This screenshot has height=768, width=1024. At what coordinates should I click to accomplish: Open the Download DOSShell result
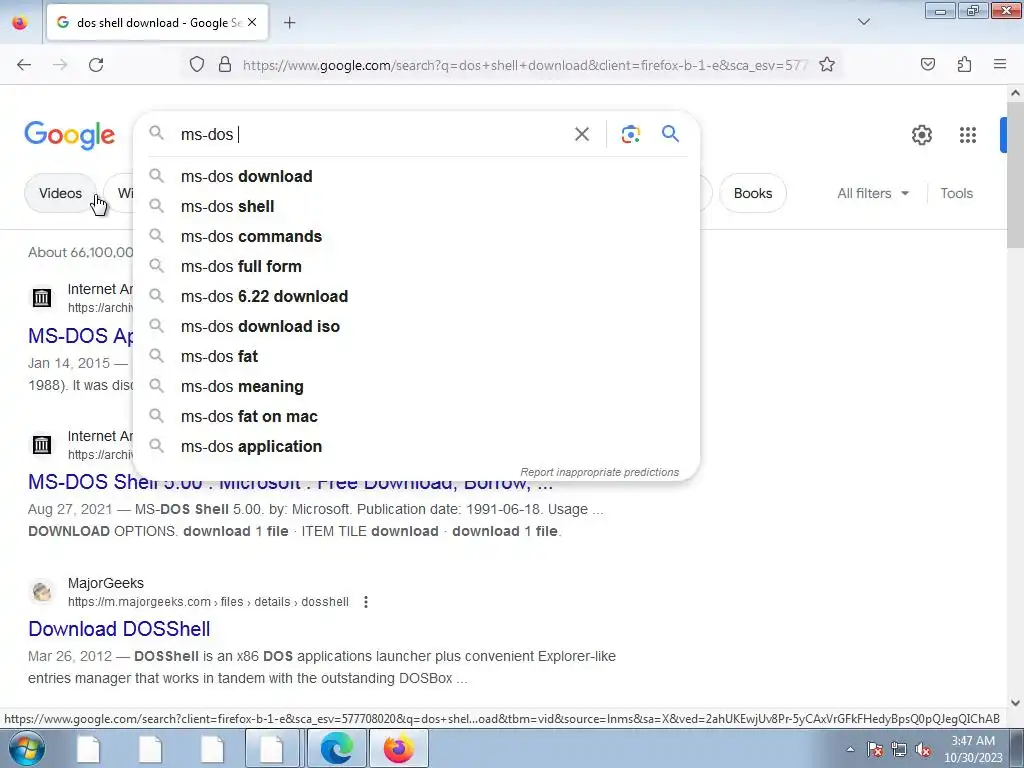coord(119,629)
